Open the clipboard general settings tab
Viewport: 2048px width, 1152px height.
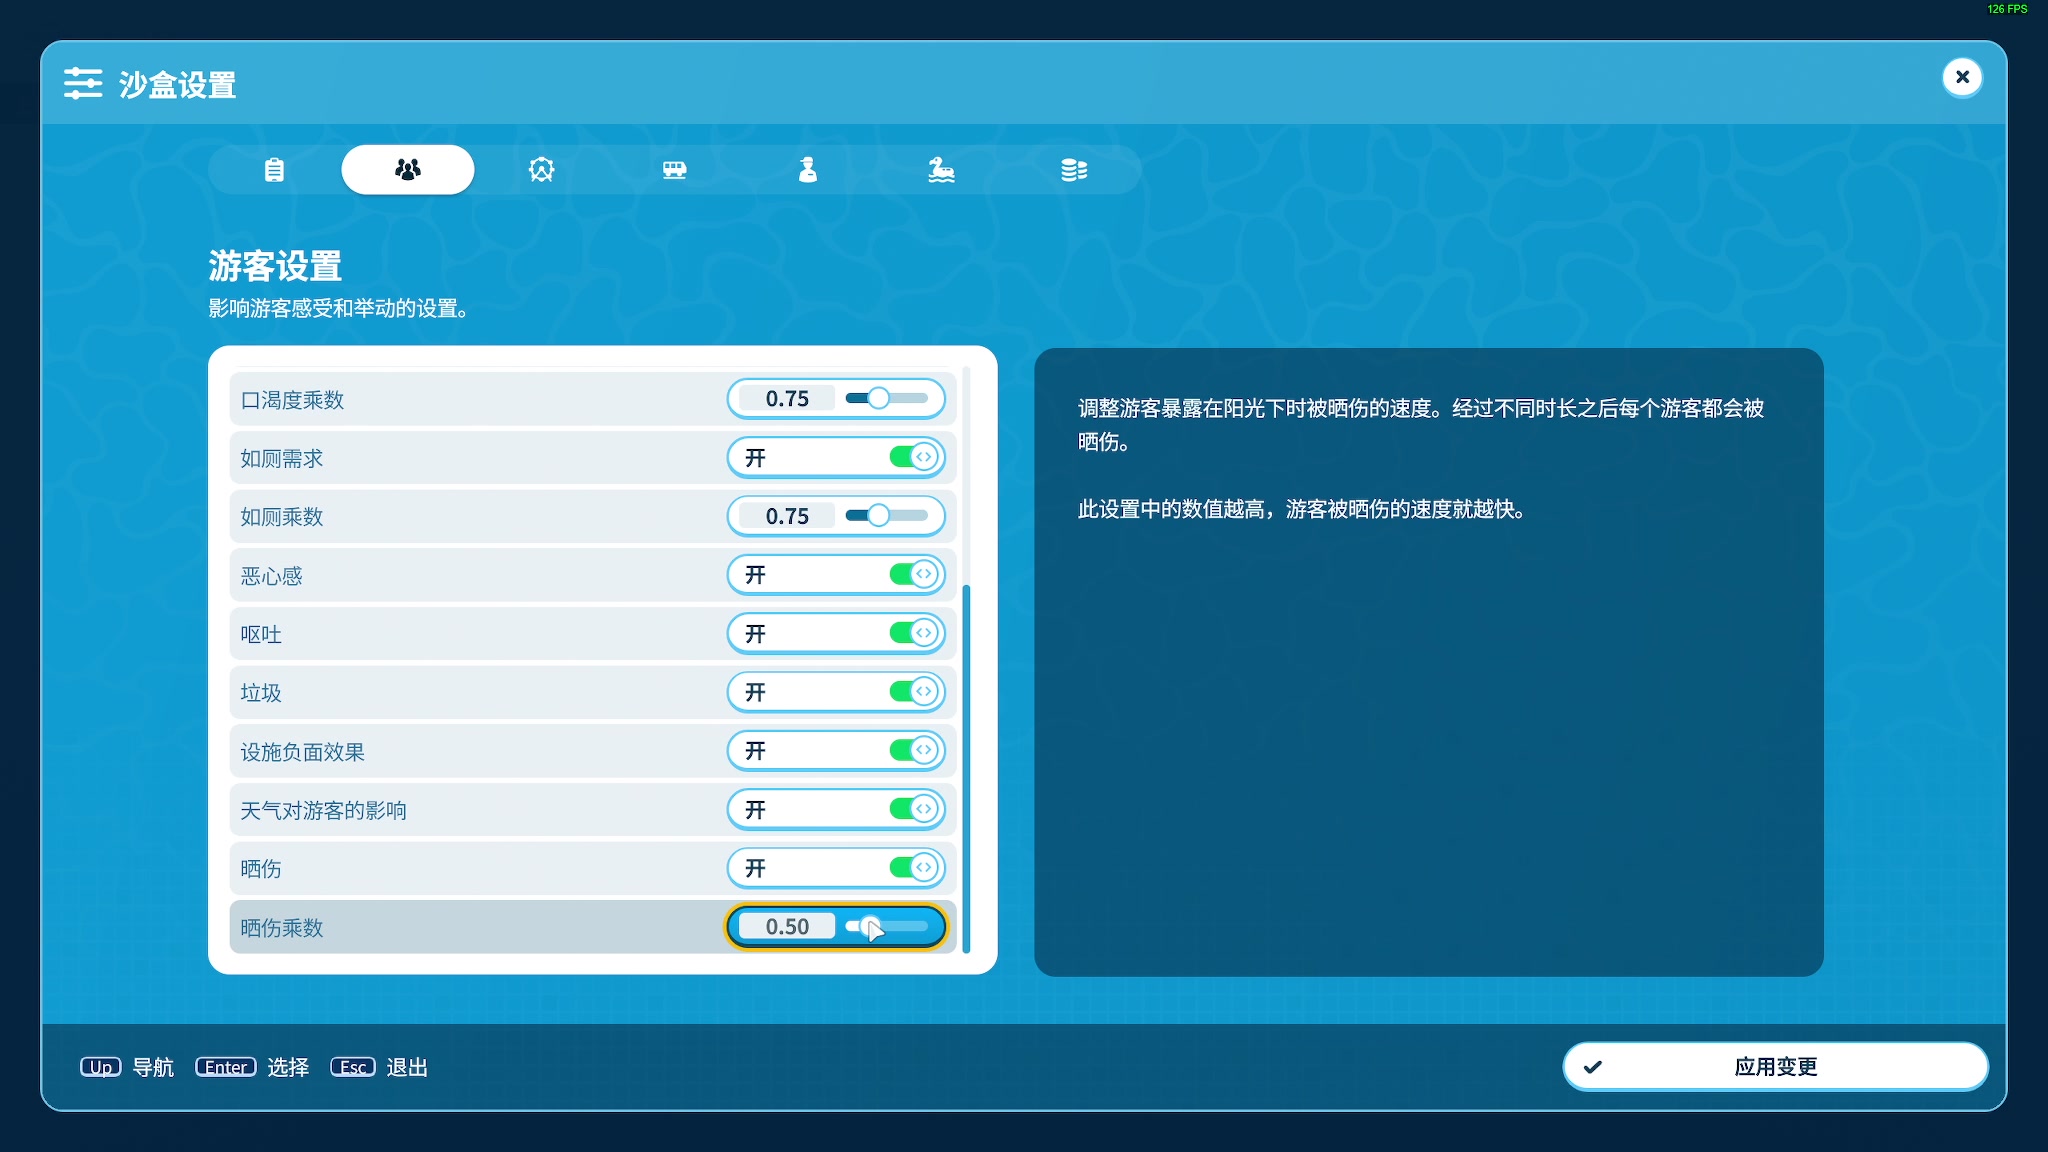coord(274,170)
